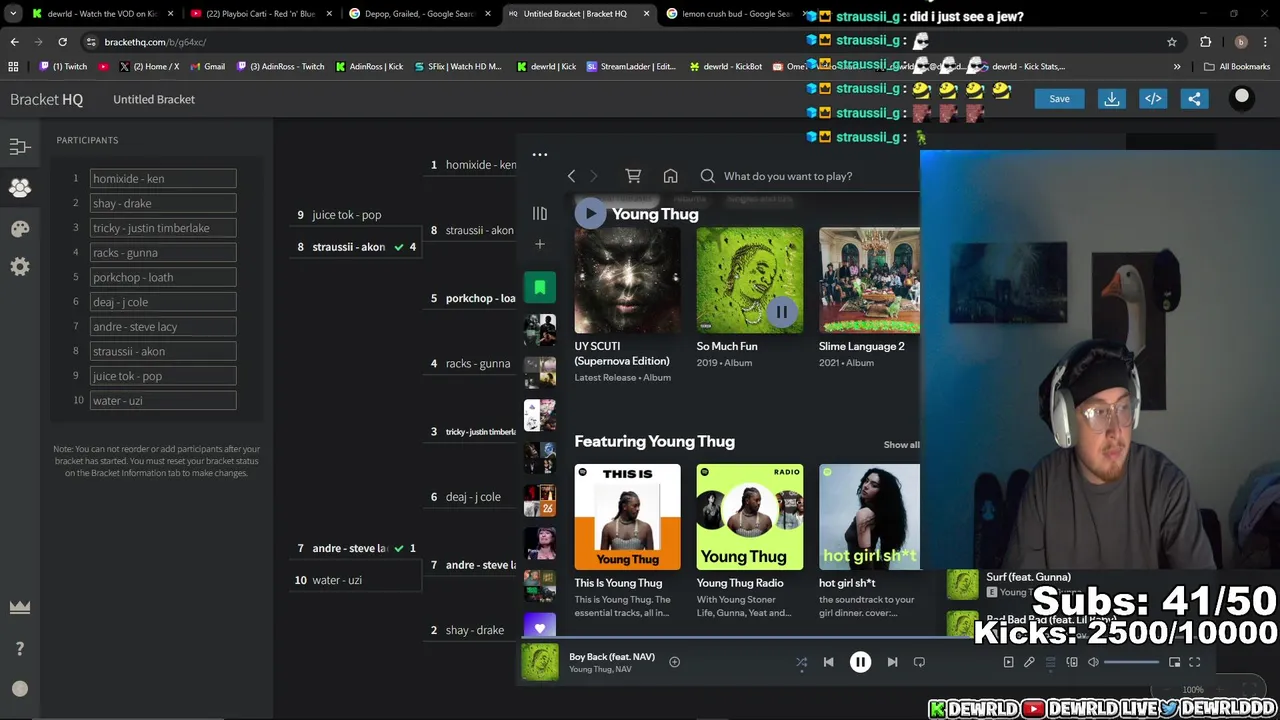Switch to the lemon crush bud tab

735,14
